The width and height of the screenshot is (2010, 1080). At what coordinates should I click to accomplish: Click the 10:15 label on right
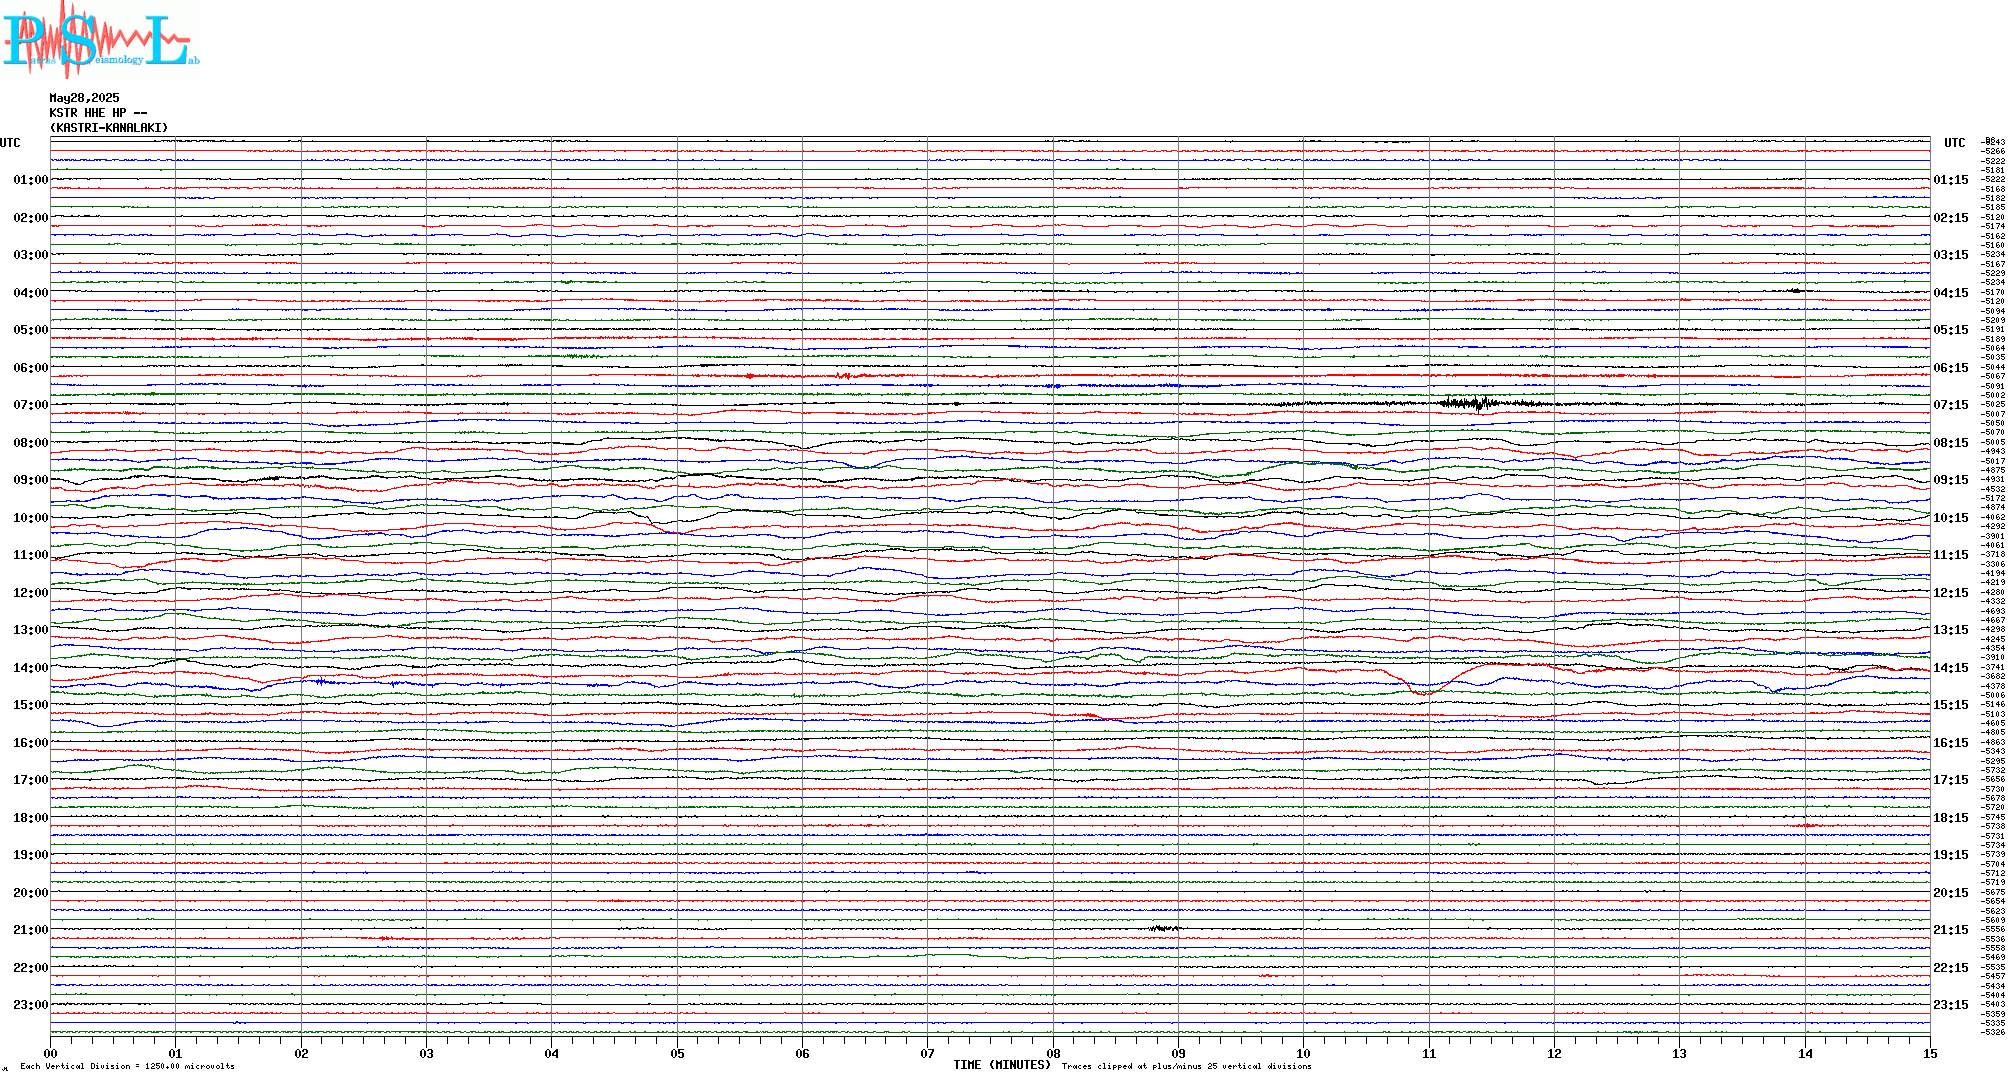click(1951, 518)
